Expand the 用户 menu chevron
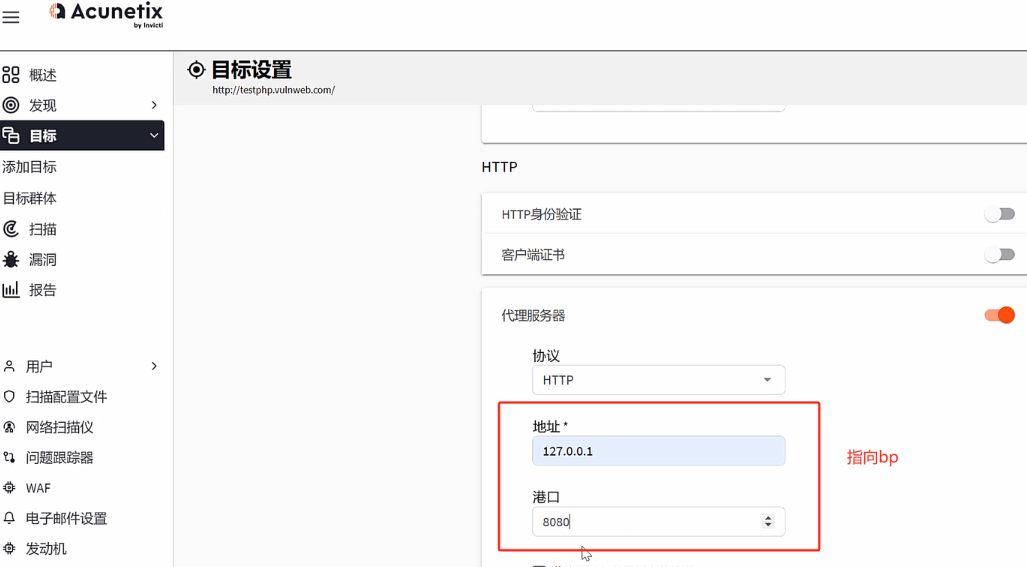 coord(154,366)
